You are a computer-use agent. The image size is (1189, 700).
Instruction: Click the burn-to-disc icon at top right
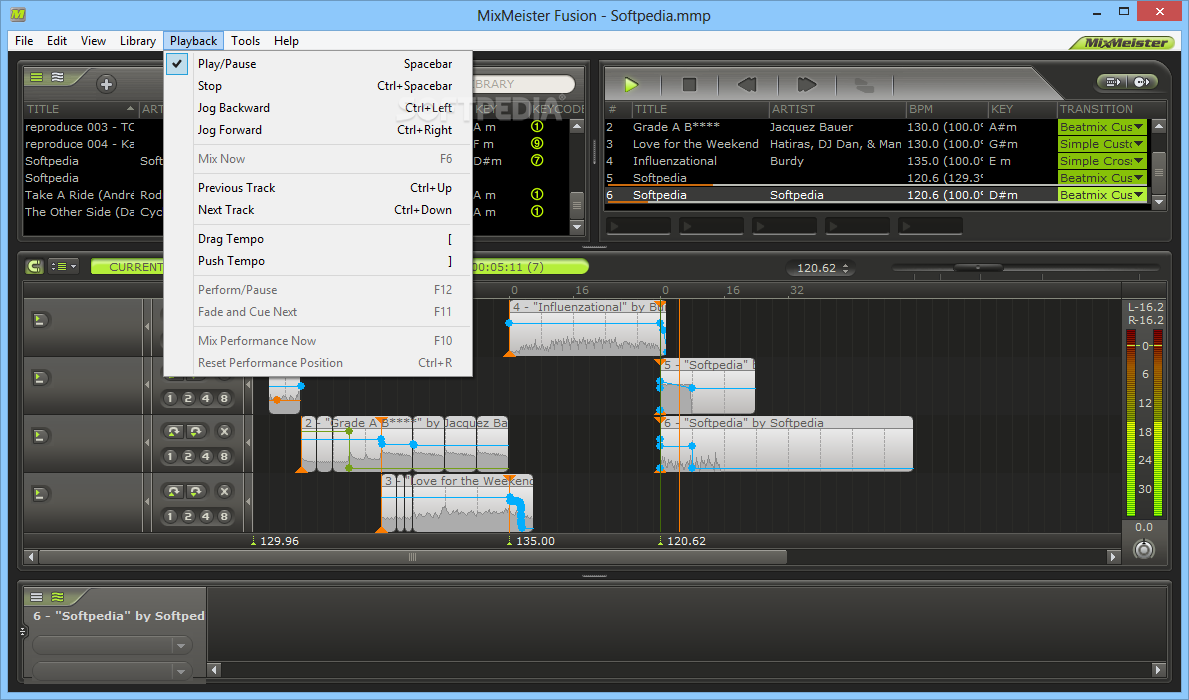(x=1142, y=82)
